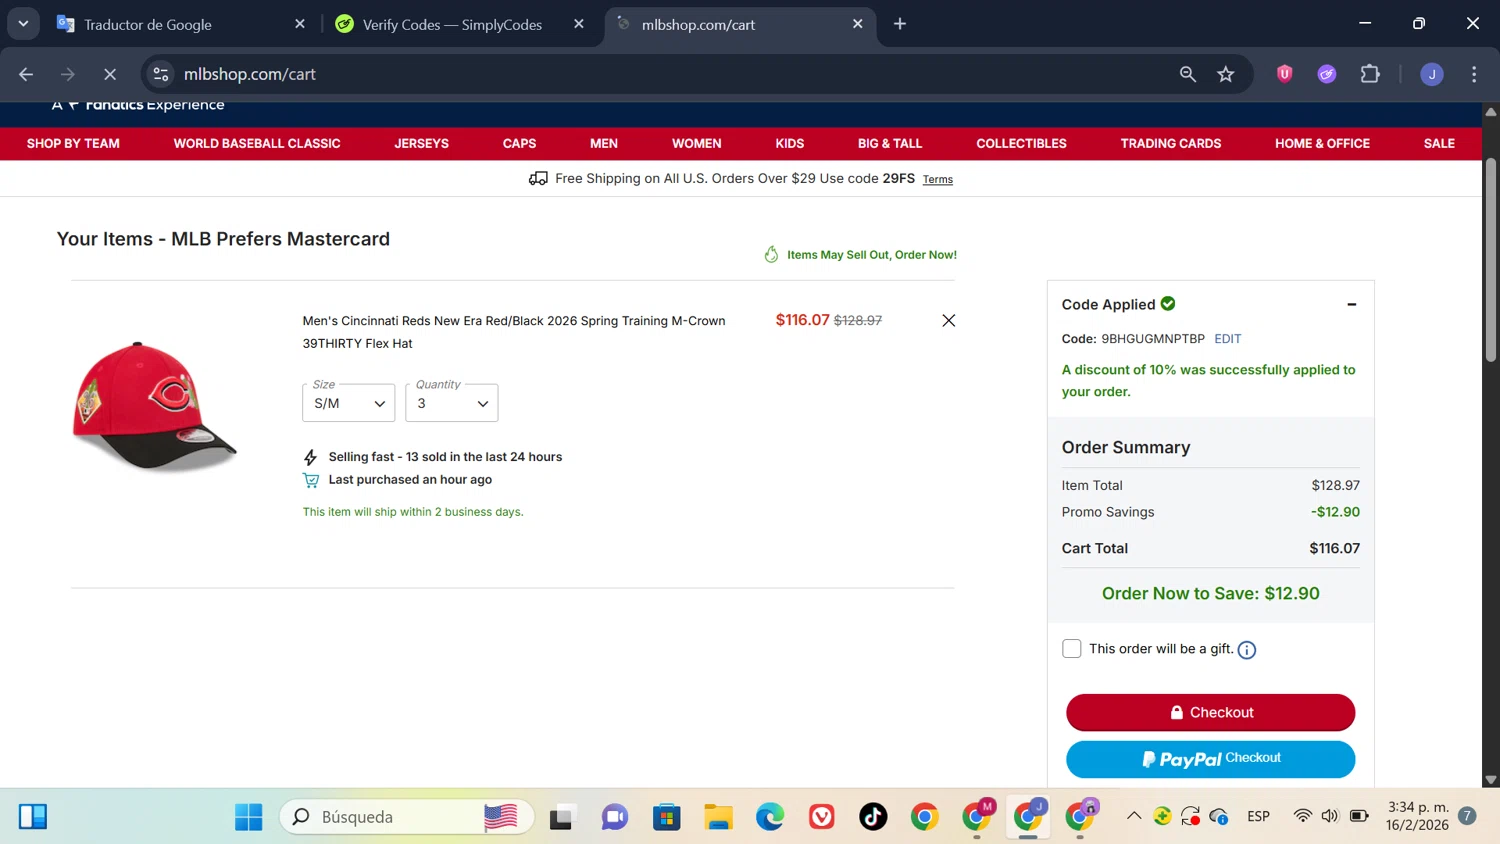The height and width of the screenshot is (844, 1500).
Task: Open the WOMEN menu
Action: coord(696,144)
